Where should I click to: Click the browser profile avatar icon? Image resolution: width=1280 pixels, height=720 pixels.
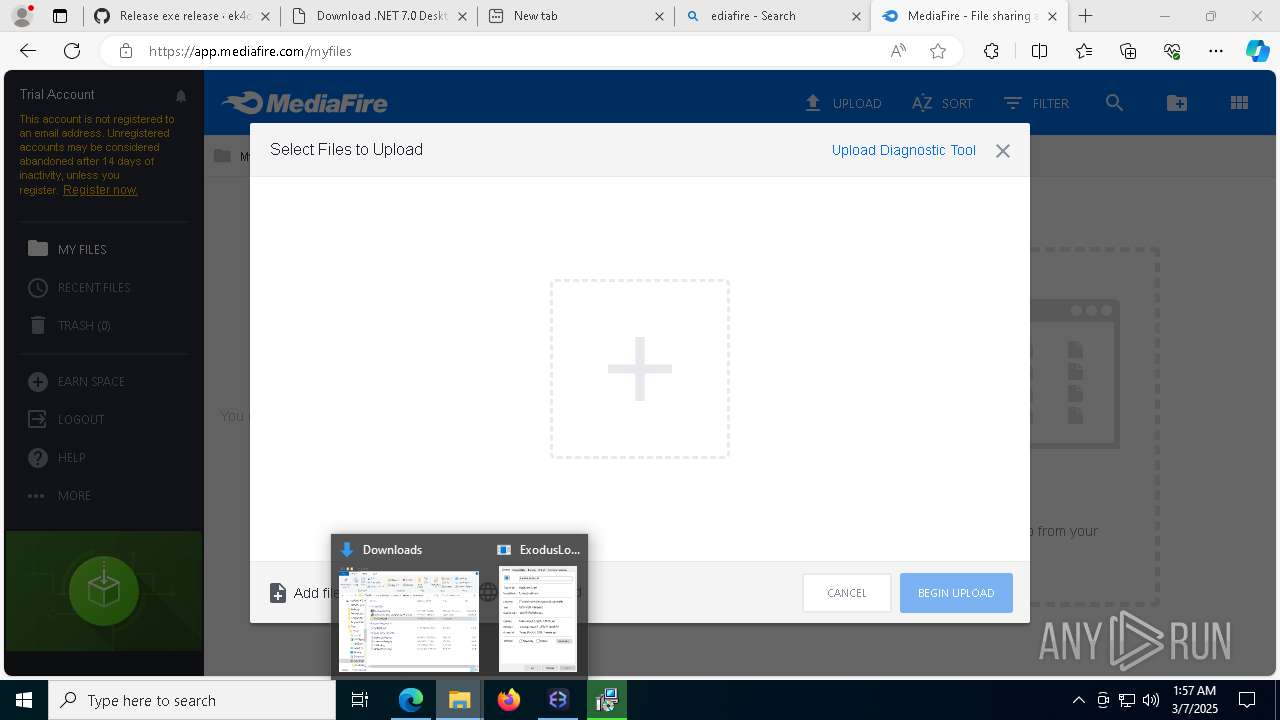[22, 16]
